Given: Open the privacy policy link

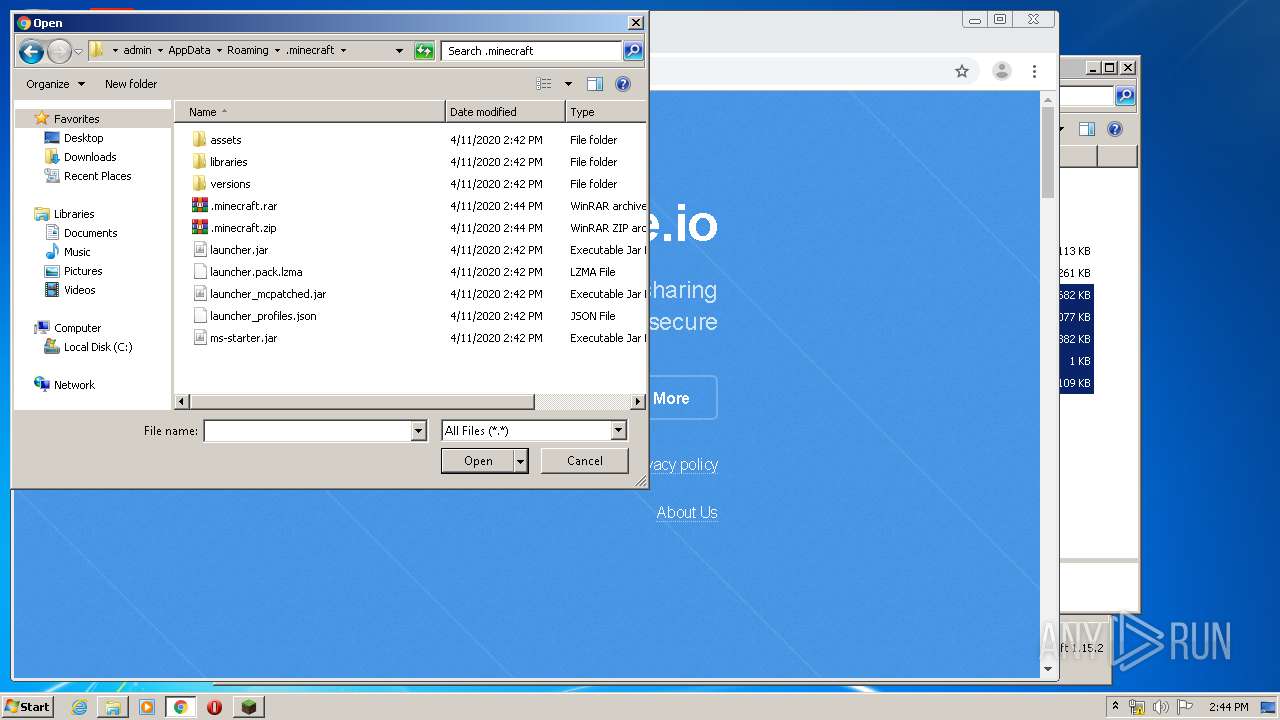Looking at the screenshot, I should tap(683, 464).
